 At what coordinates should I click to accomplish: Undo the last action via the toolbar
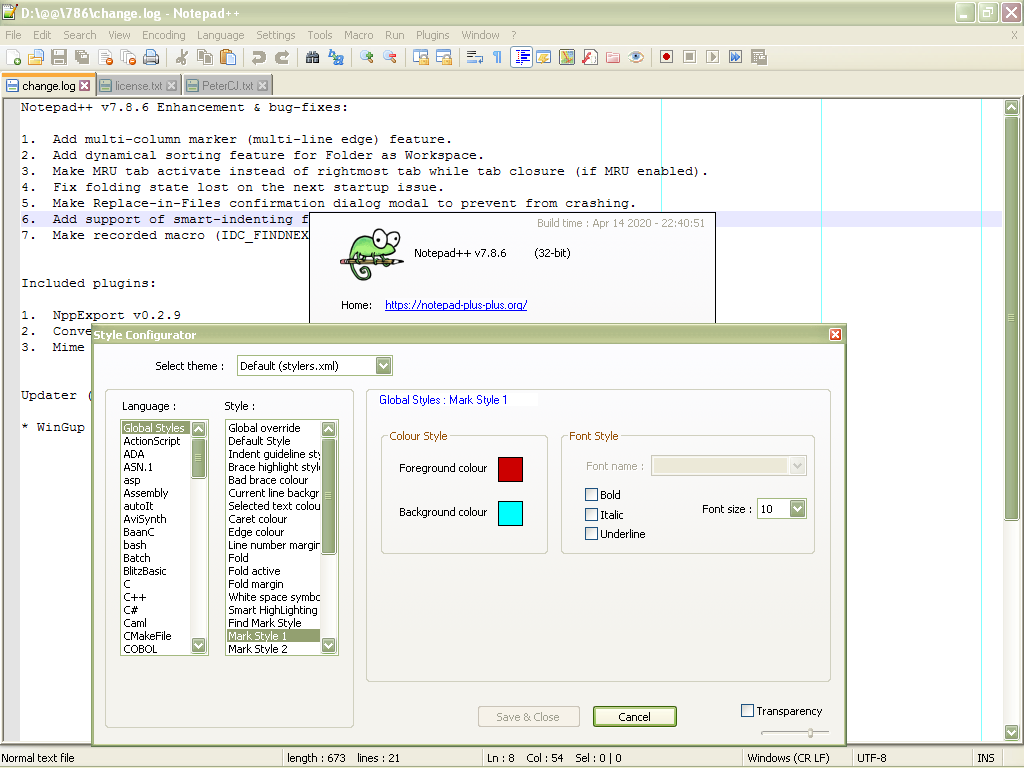click(259, 57)
